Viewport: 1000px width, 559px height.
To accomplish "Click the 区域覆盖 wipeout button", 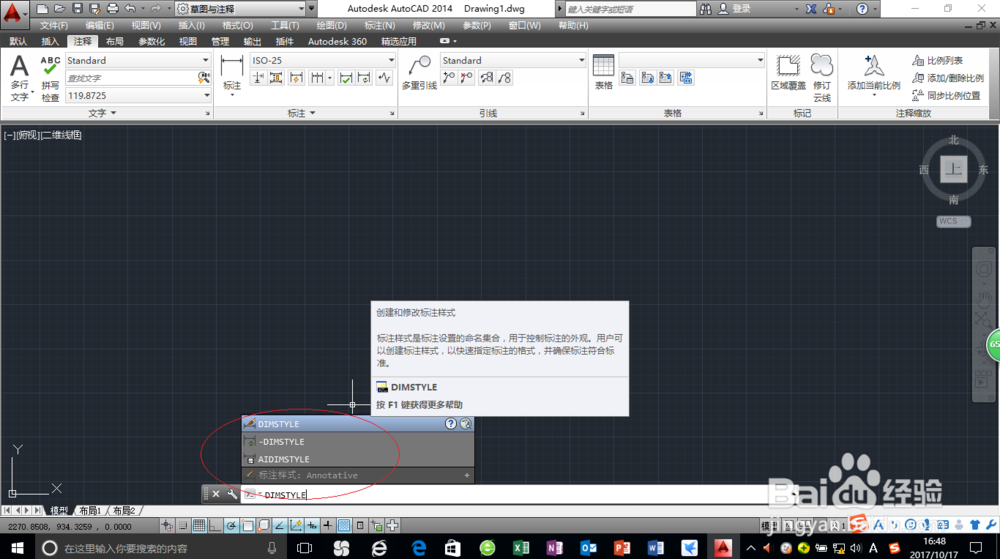I will (x=788, y=72).
